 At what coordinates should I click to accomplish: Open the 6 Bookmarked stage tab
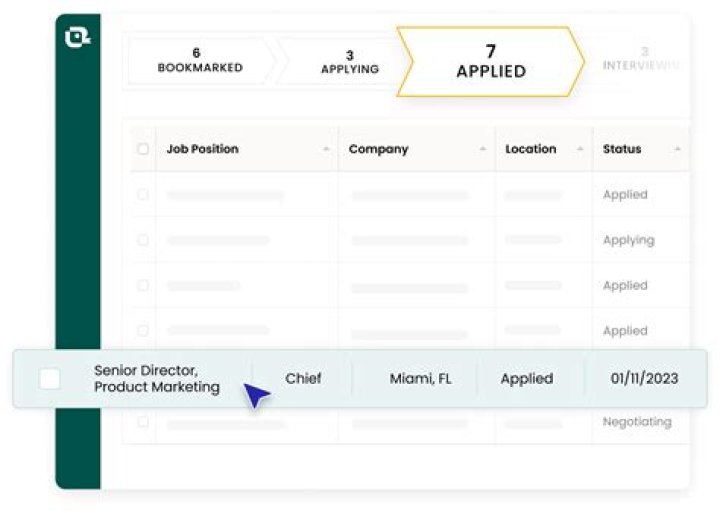(x=199, y=60)
